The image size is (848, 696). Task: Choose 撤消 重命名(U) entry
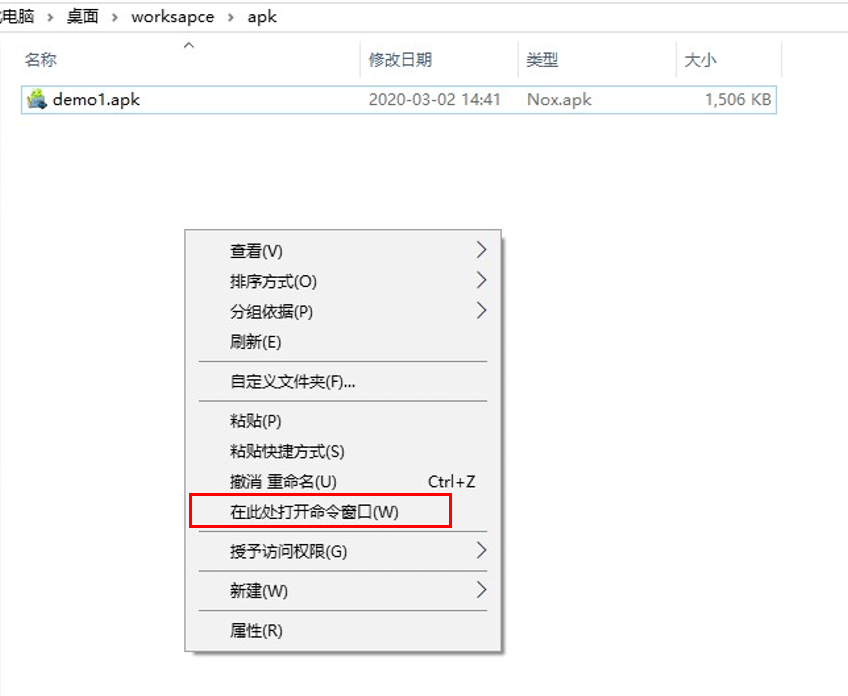tap(343, 481)
